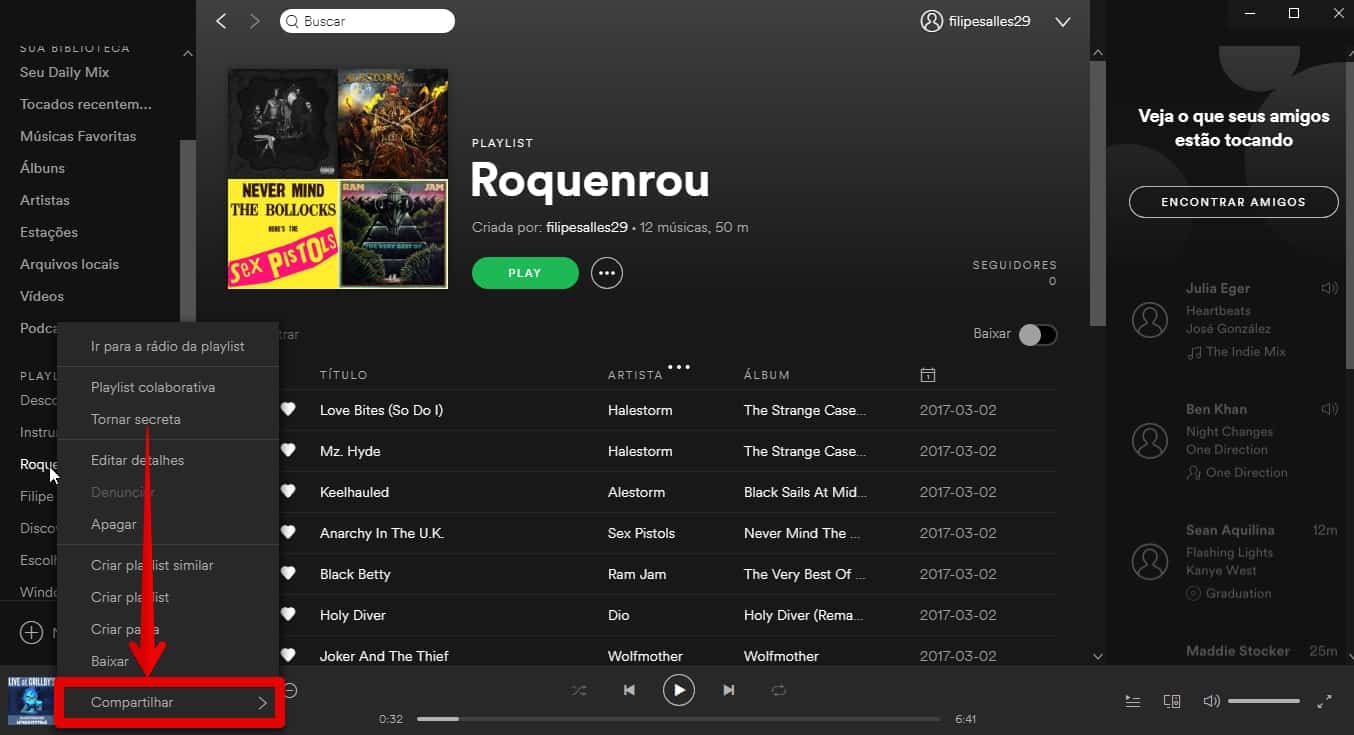Click the speaker icon beside Ben Khan
Viewport: 1354px width, 735px height.
pos(1329,409)
